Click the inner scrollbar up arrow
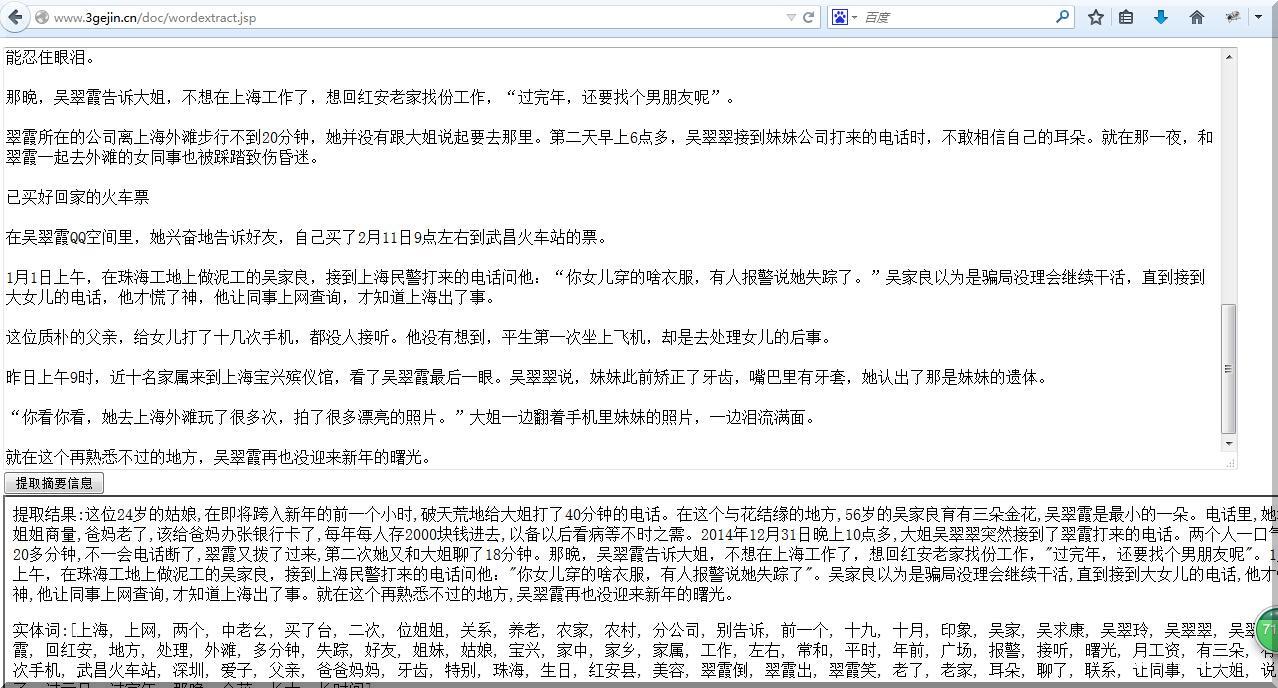Screen dimensions: 1278x688 point(1230,57)
